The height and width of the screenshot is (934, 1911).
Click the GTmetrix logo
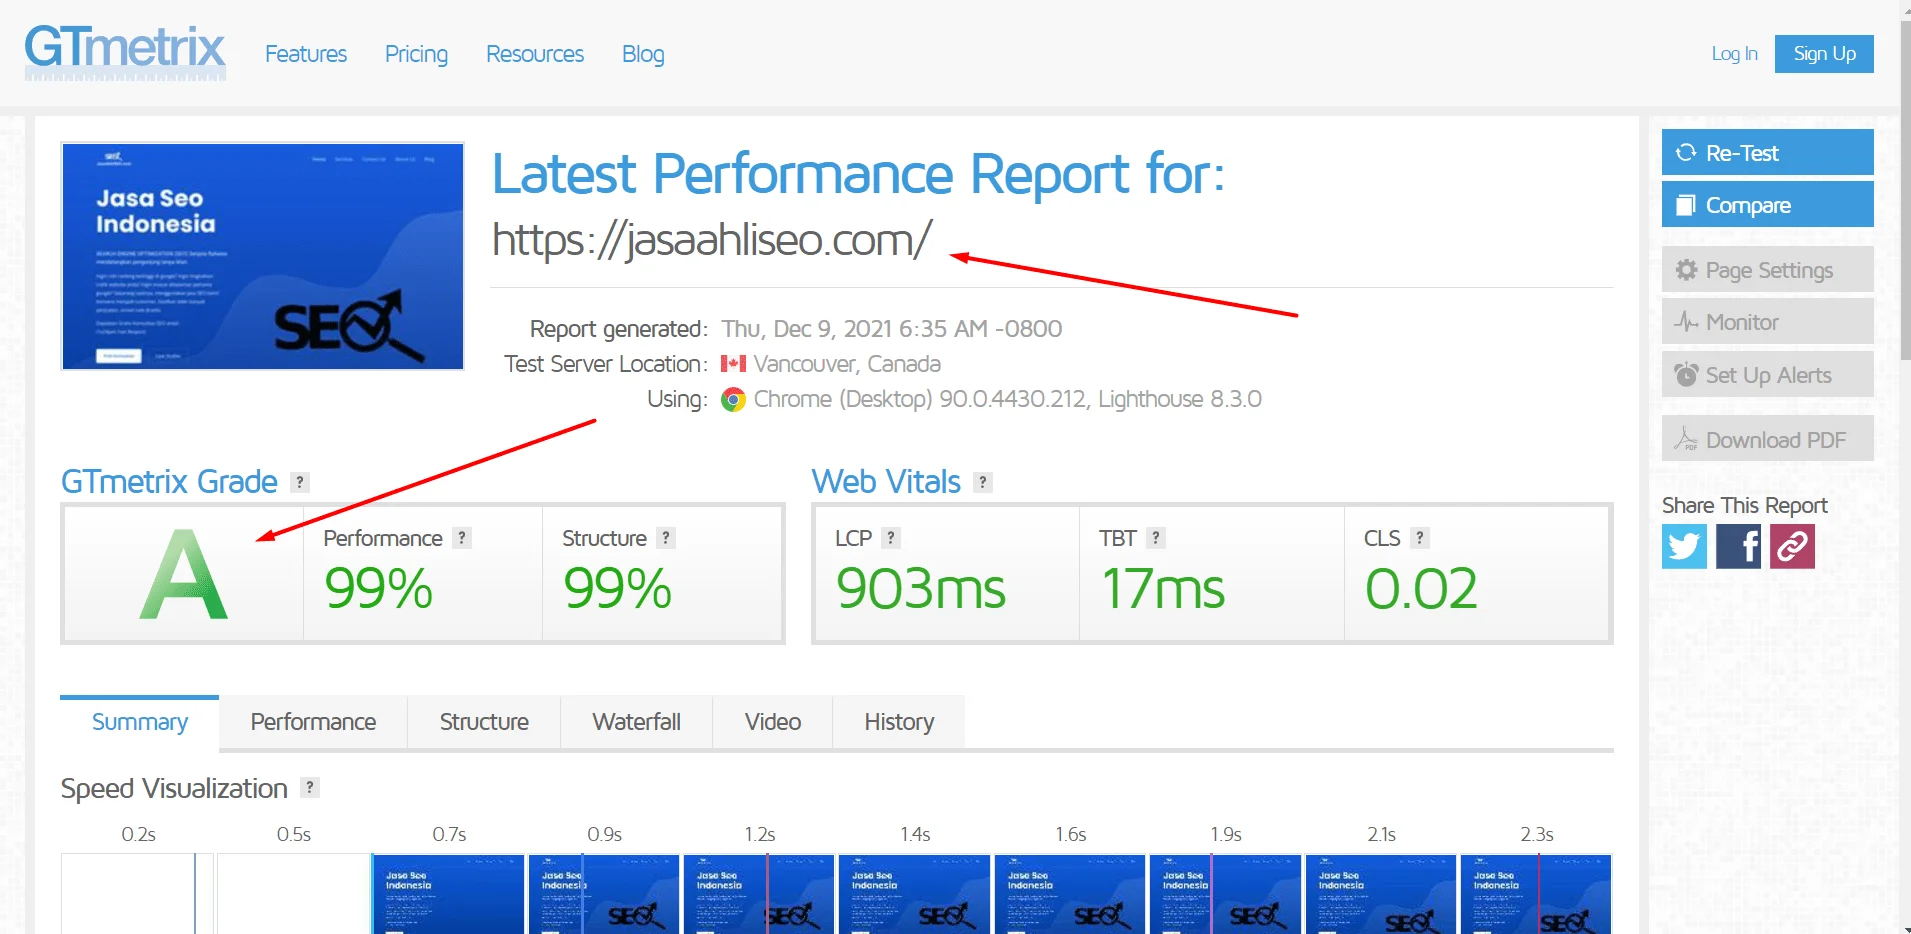click(x=125, y=51)
